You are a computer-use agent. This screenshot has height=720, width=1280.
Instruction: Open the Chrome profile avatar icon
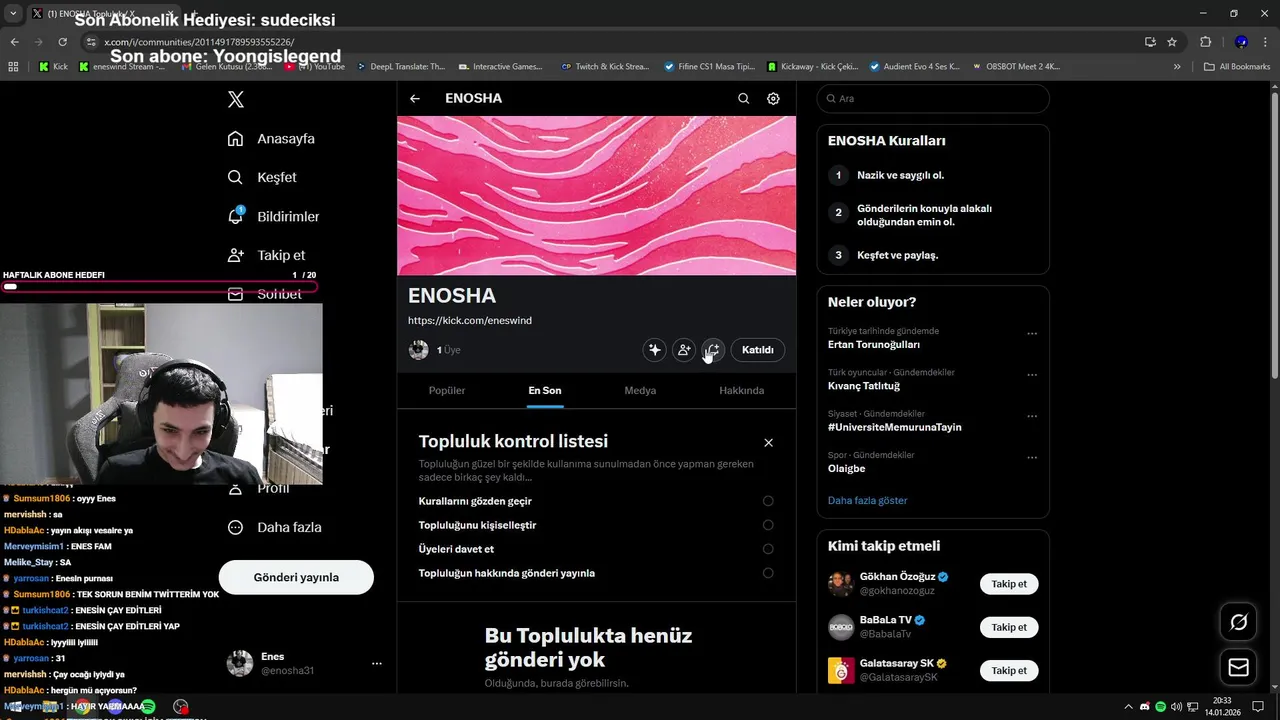[1241, 42]
